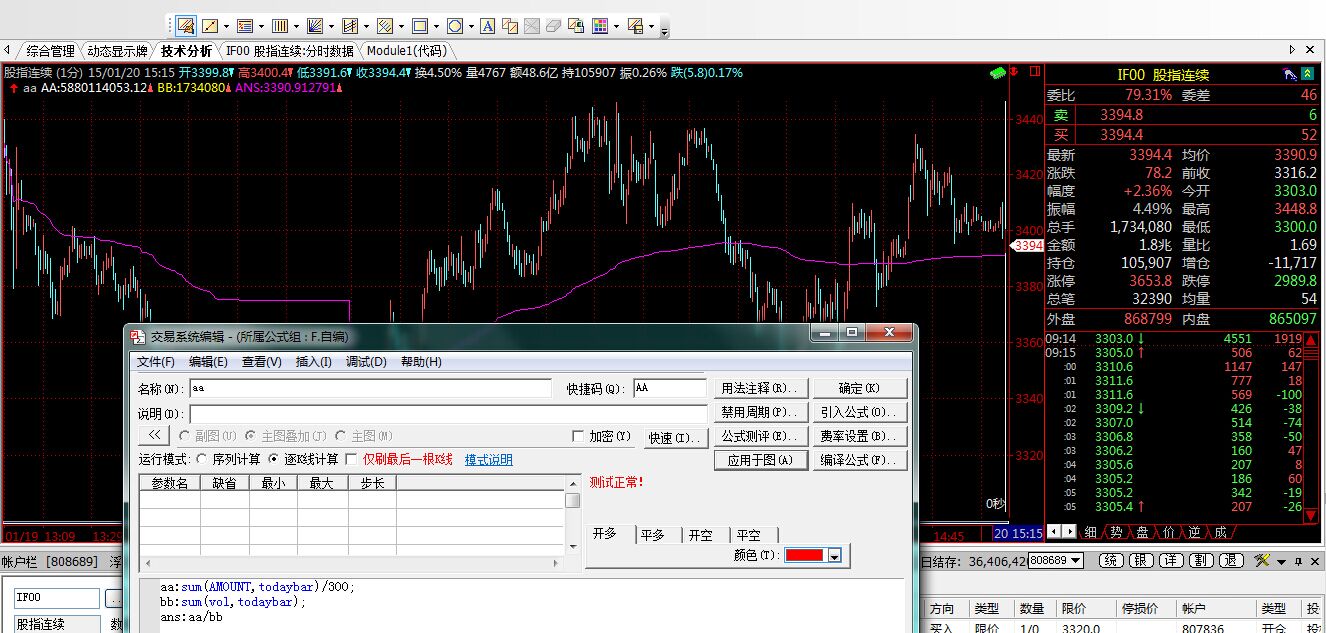Select the 逐K线计算 run mode radio
This screenshot has height=633, width=1326.
click(x=274, y=459)
